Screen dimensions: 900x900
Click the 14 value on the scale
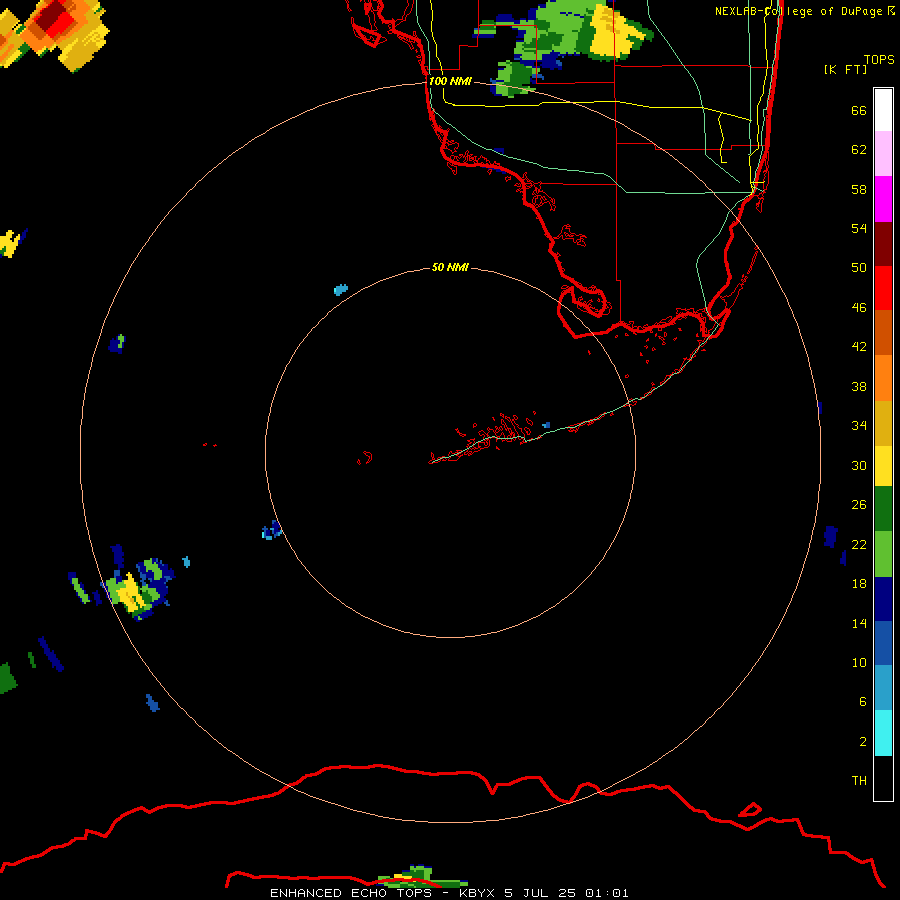(859, 623)
